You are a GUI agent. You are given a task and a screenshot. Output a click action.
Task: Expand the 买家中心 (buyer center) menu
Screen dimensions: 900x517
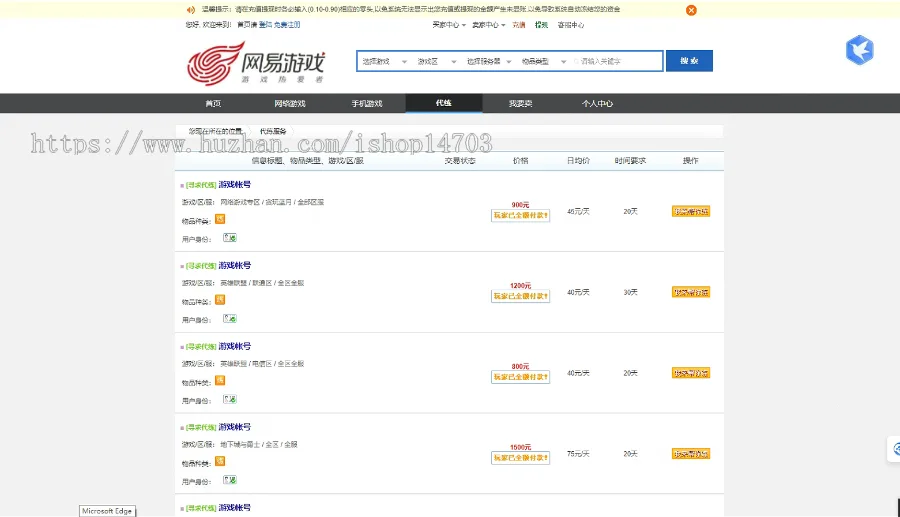tap(448, 25)
